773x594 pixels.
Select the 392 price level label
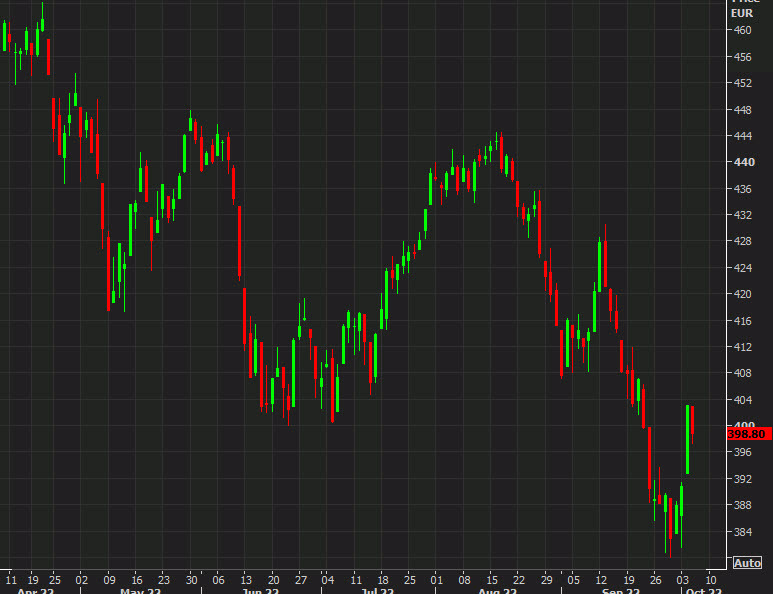pyautogui.click(x=742, y=479)
